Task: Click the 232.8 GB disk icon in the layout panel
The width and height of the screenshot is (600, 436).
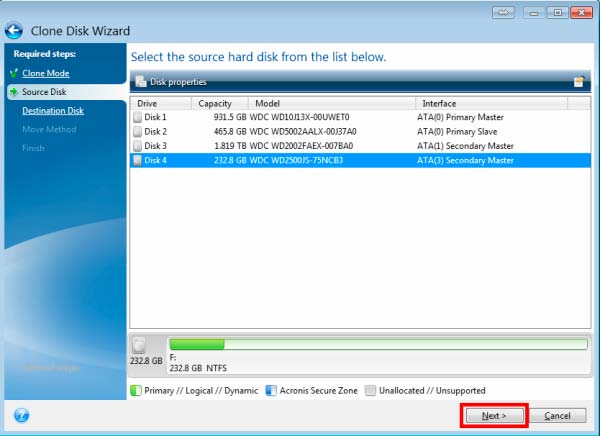Action: click(139, 345)
